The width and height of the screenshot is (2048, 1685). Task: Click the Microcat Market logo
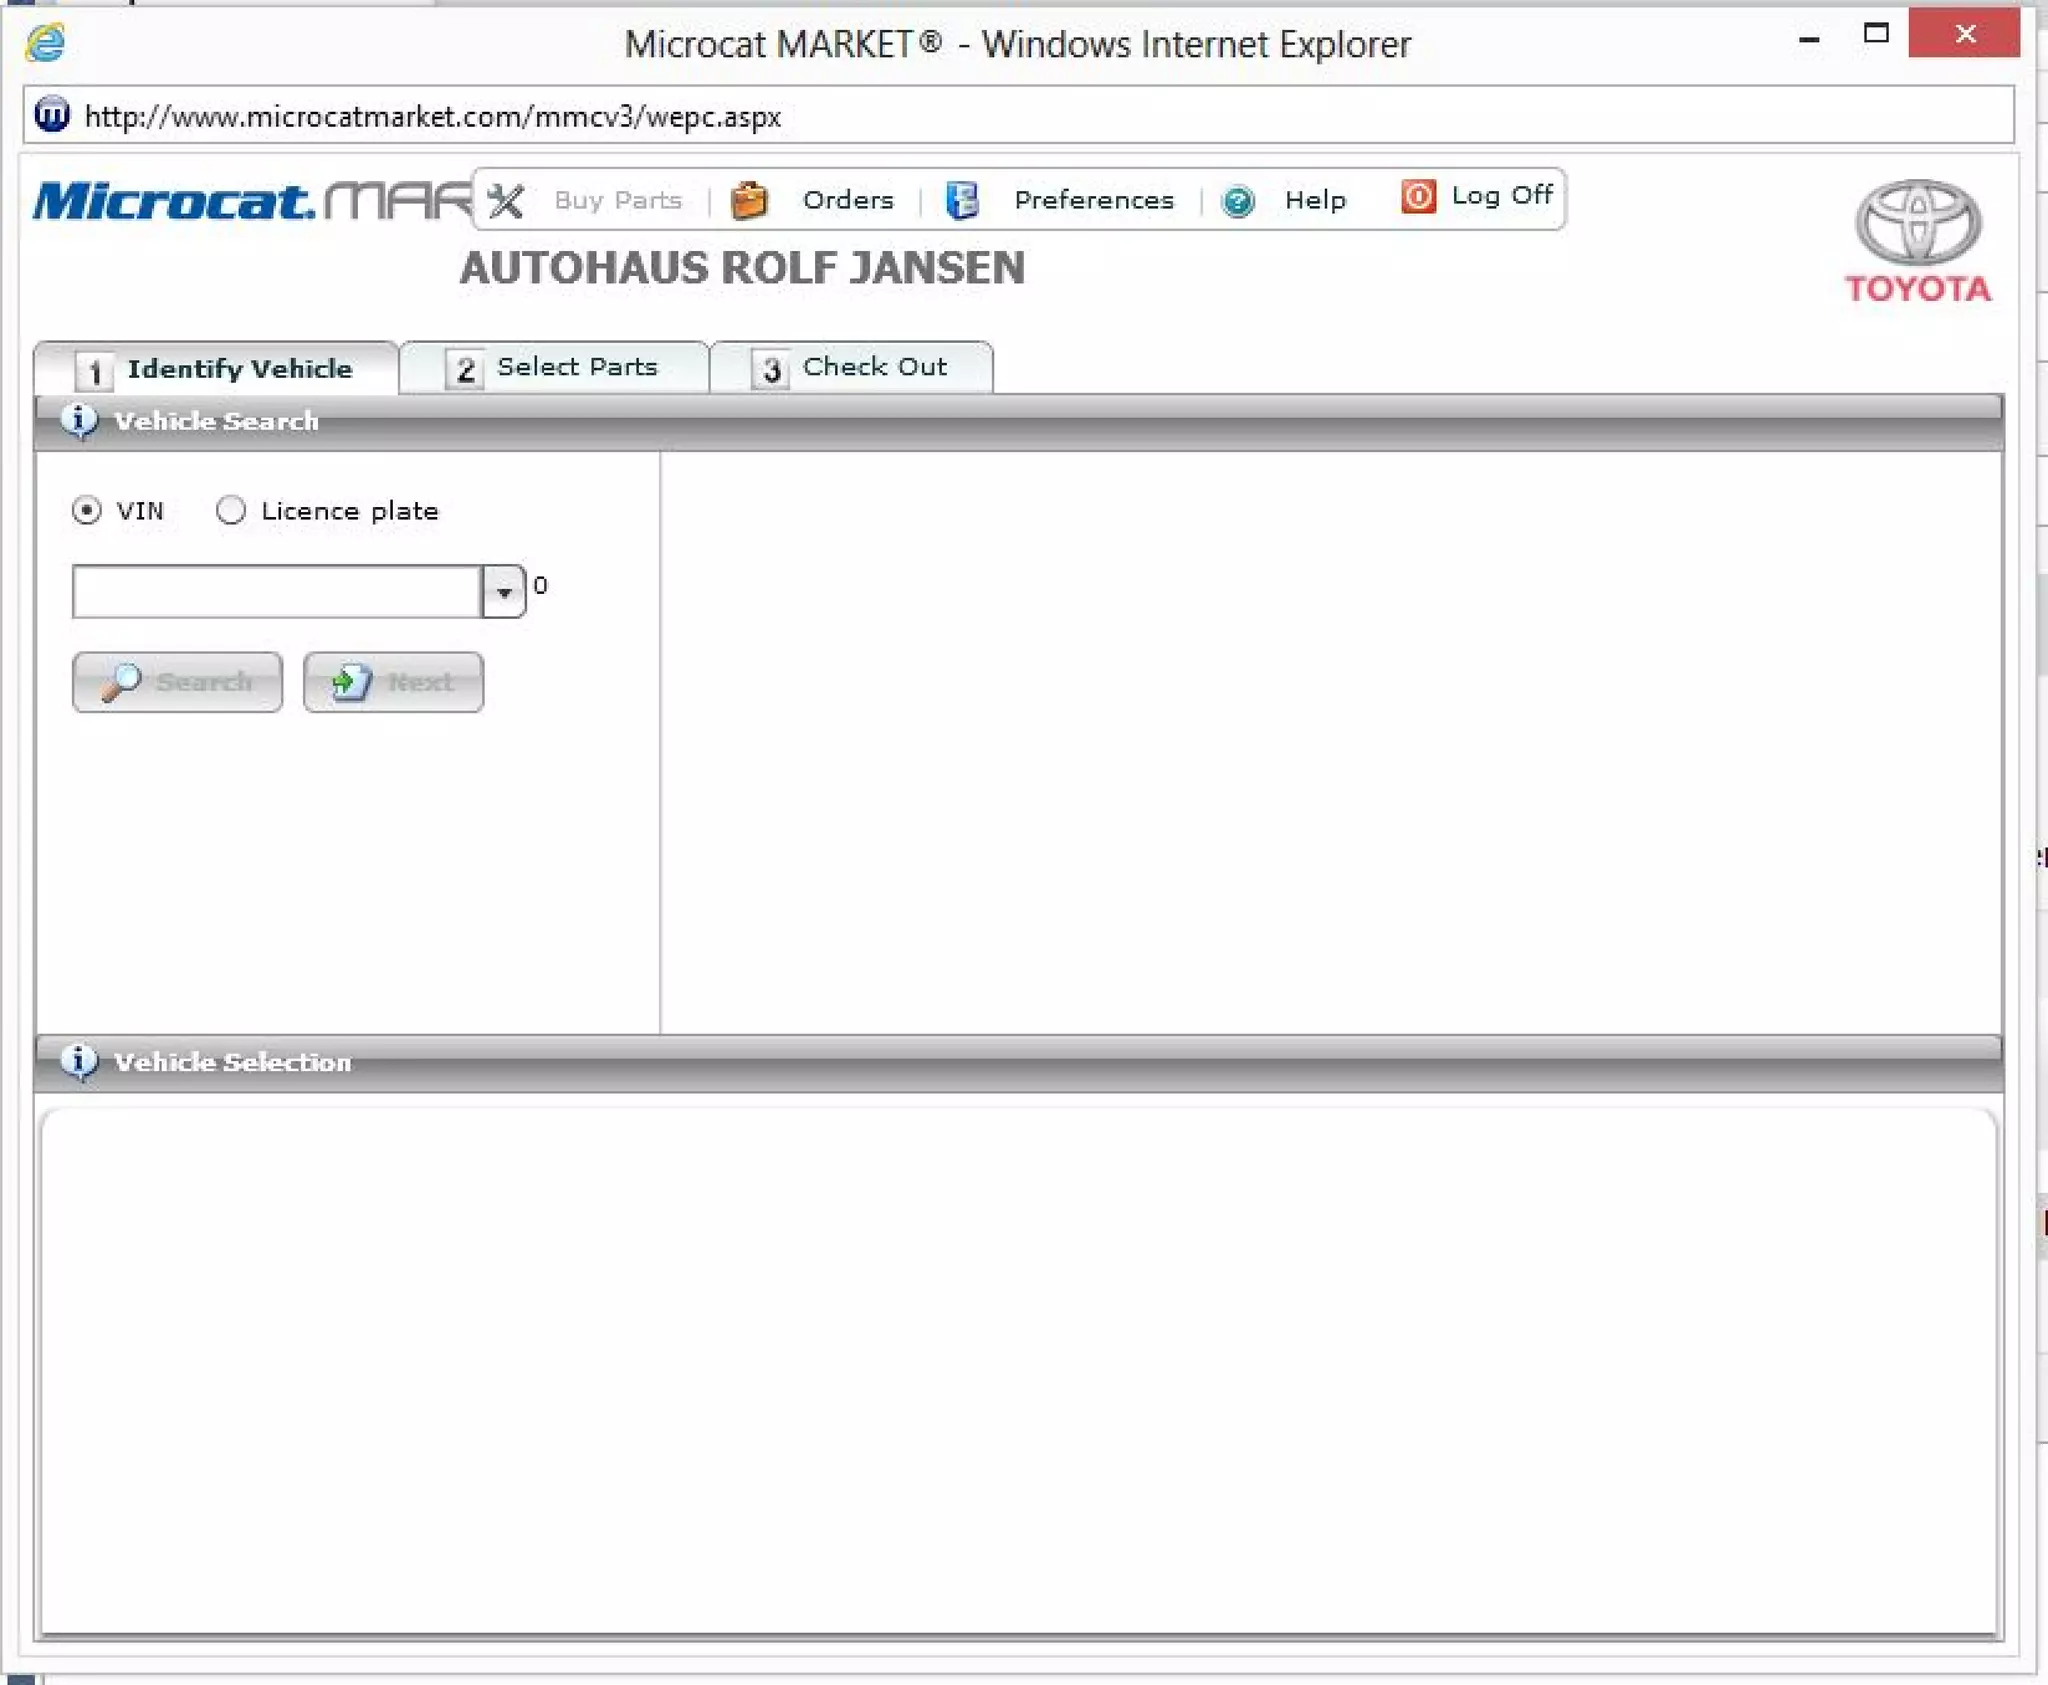[252, 200]
